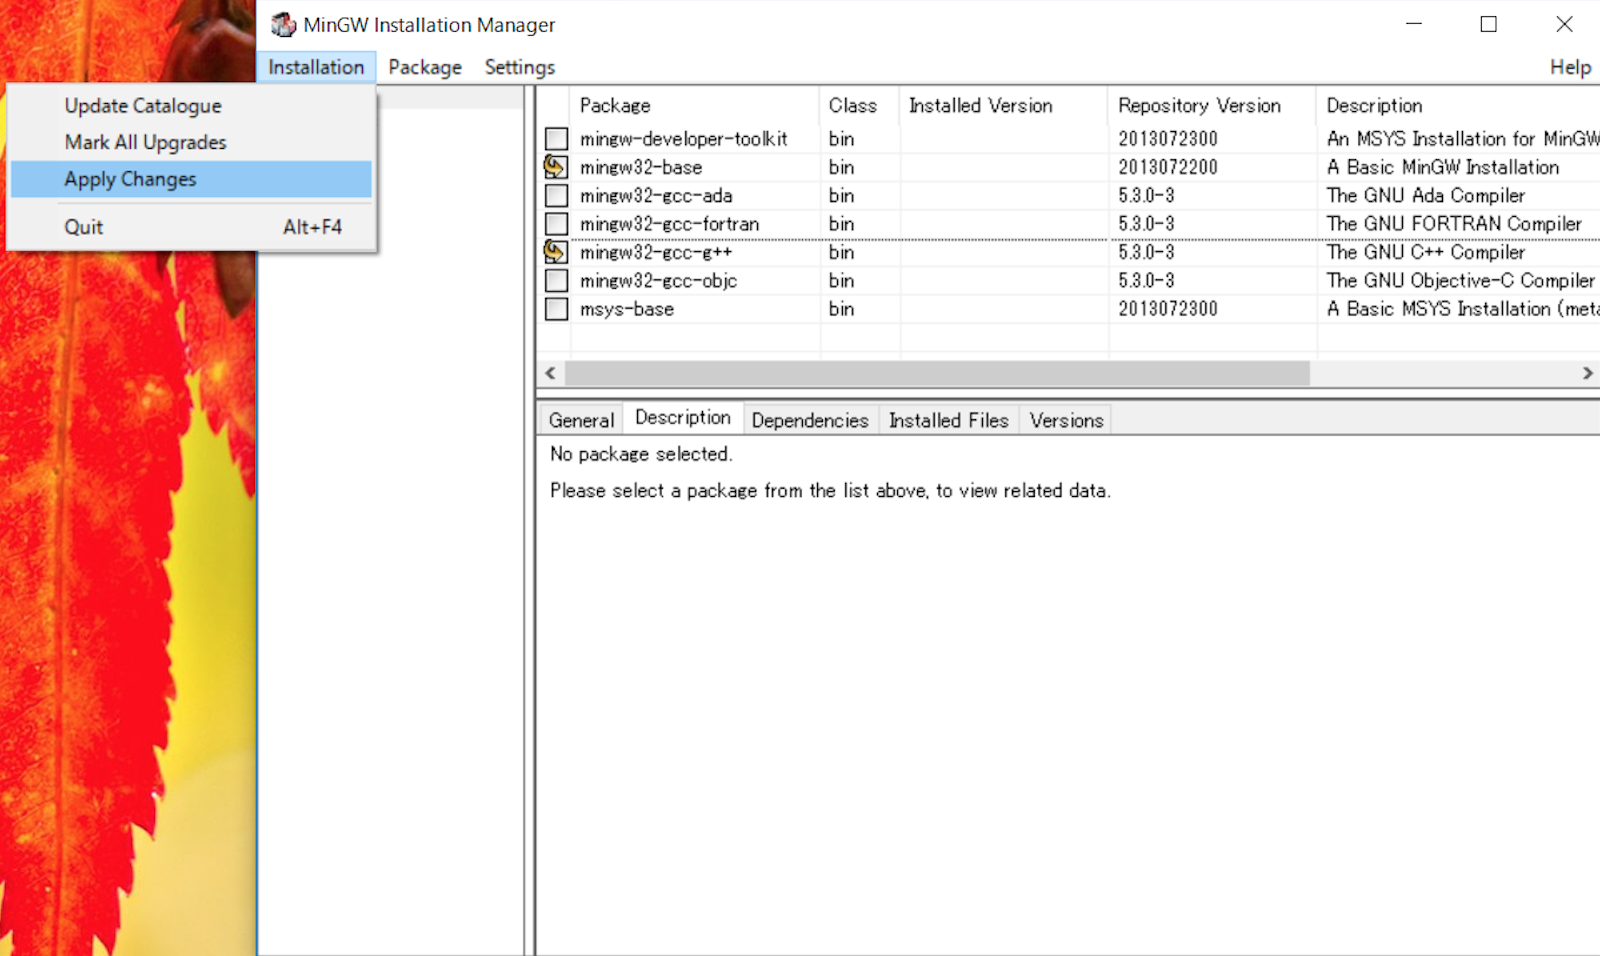Screen dimensions: 1600x956
Task: Switch to the Versions tab
Action: [1067, 420]
